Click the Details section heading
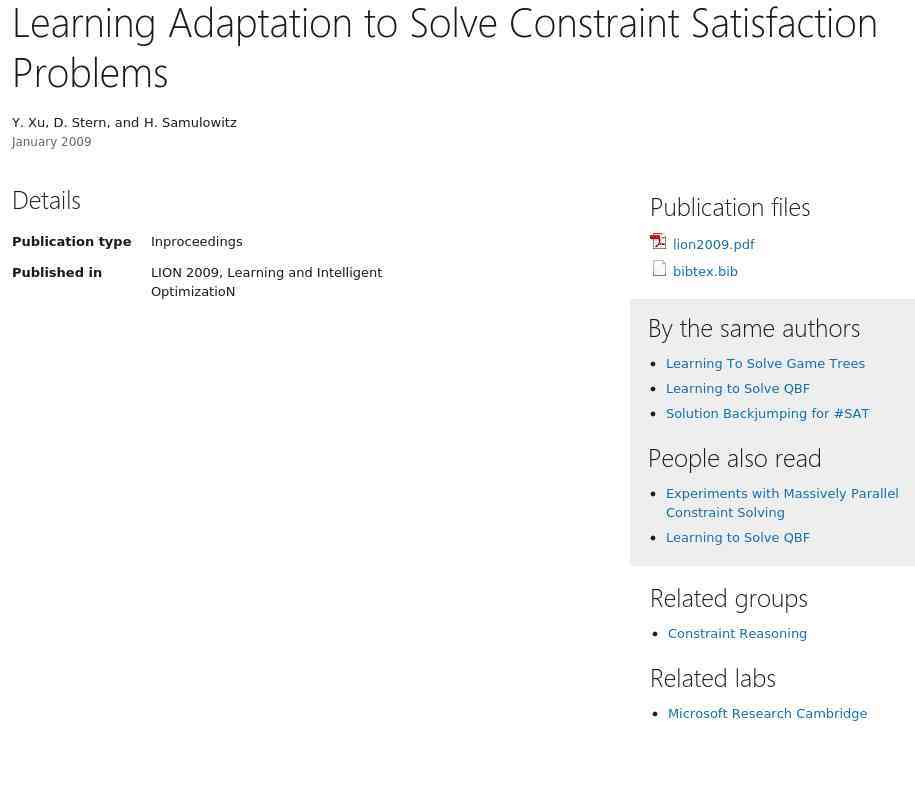915x800 pixels. (46, 200)
